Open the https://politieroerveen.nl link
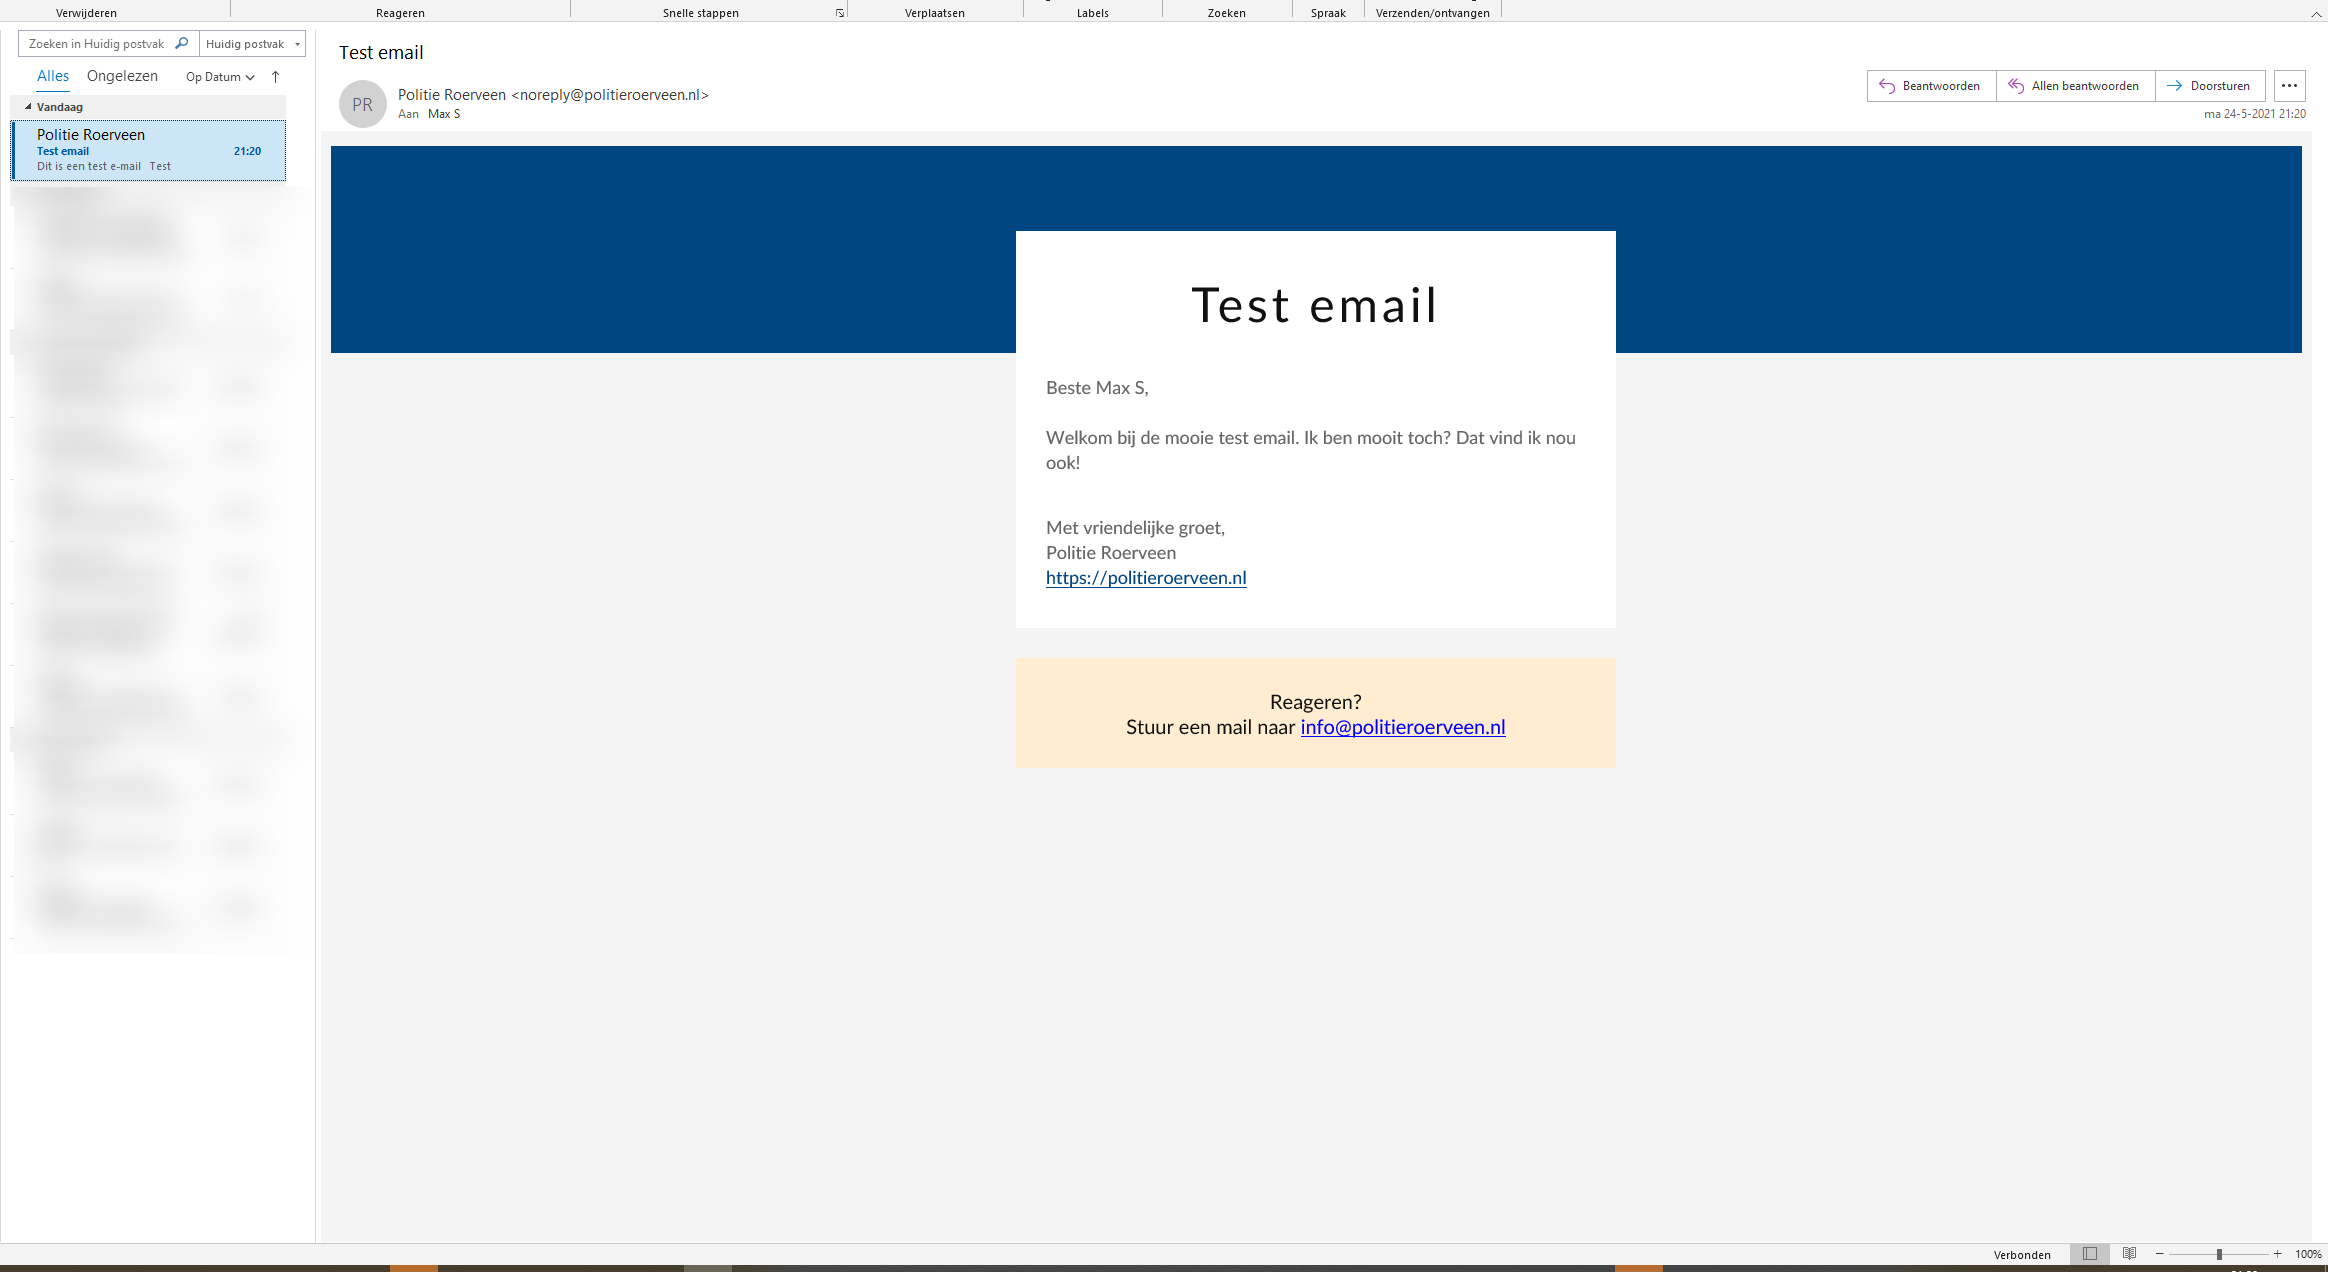This screenshot has height=1272, width=2328. coord(1145,578)
